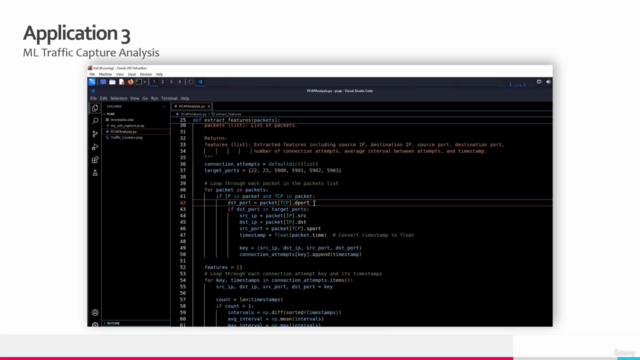640x360 pixels.
Task: Click extract_features in the breadcrumb bar
Action: click(228, 114)
